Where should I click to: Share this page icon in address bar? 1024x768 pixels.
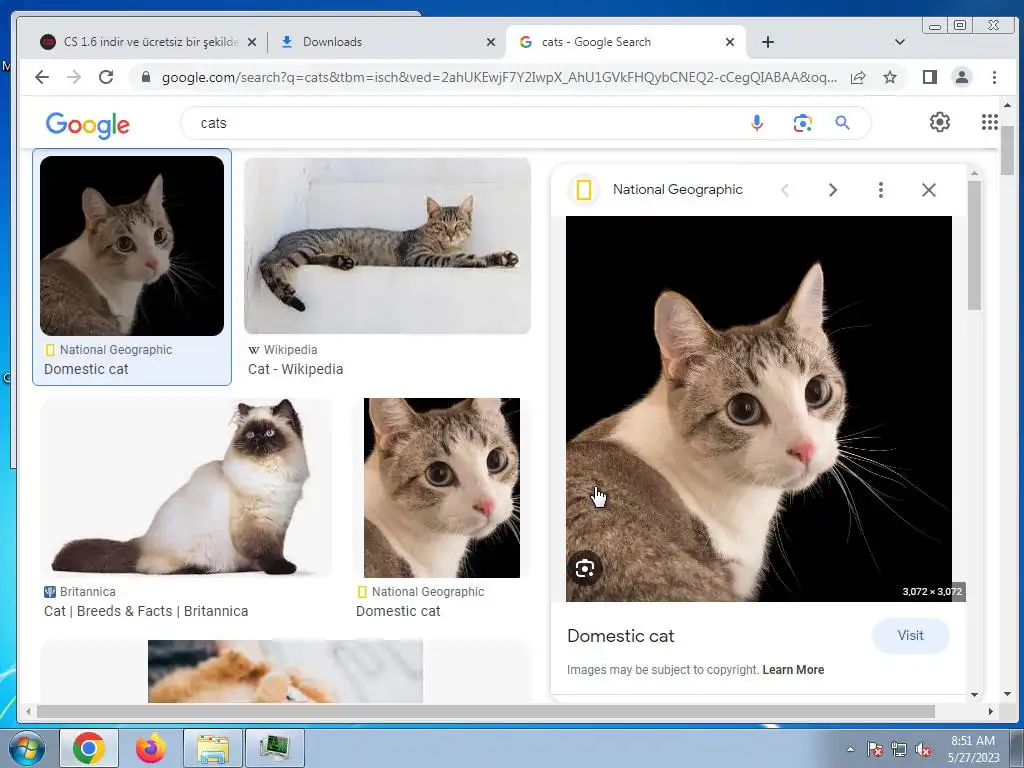coord(858,77)
